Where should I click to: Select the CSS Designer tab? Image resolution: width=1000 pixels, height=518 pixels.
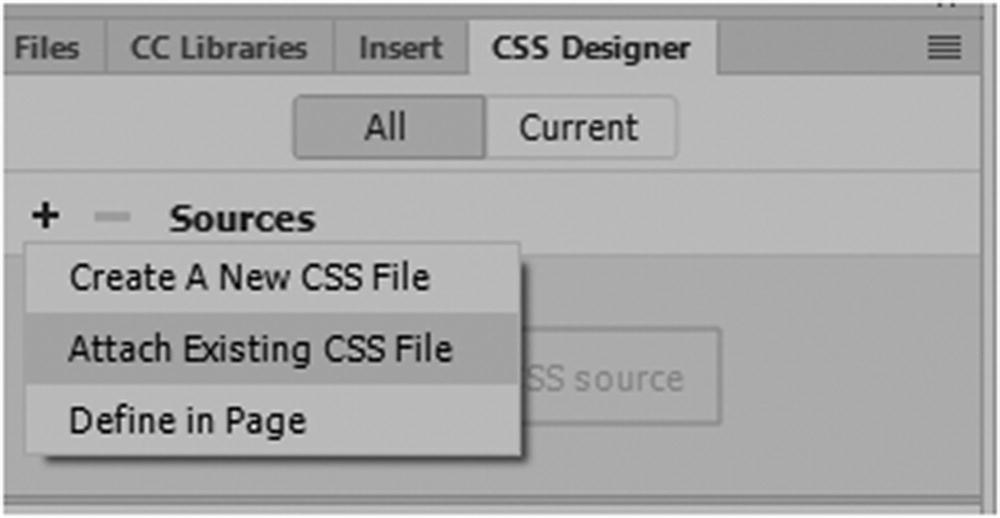point(590,48)
